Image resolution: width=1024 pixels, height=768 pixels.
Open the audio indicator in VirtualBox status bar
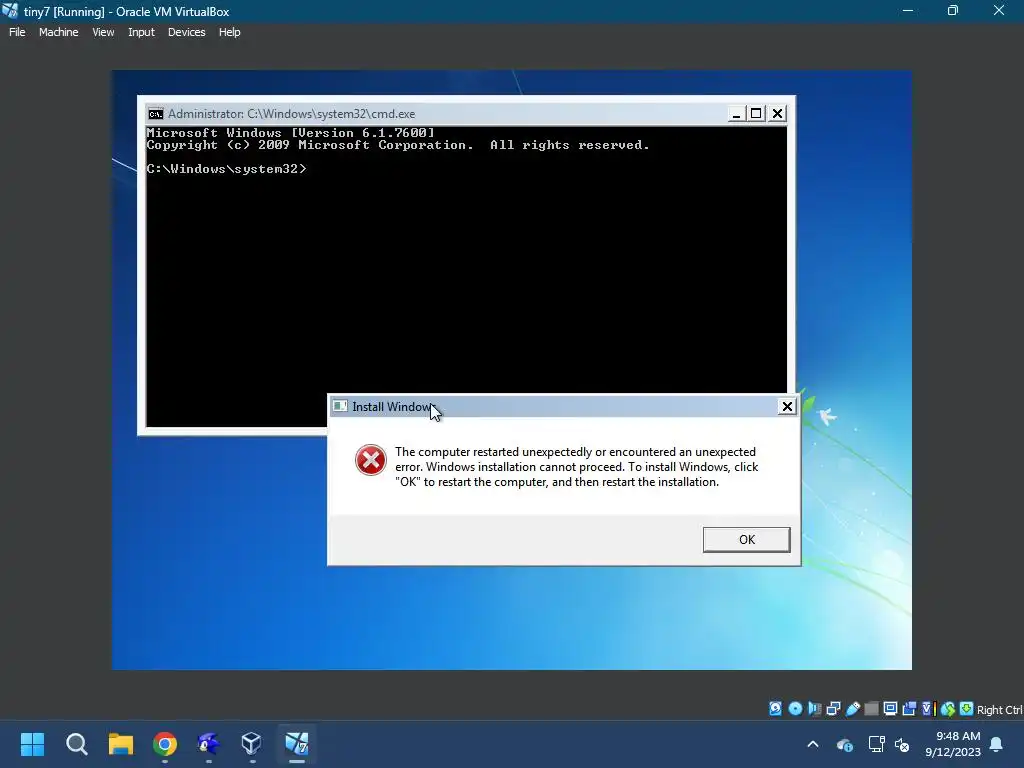point(814,709)
